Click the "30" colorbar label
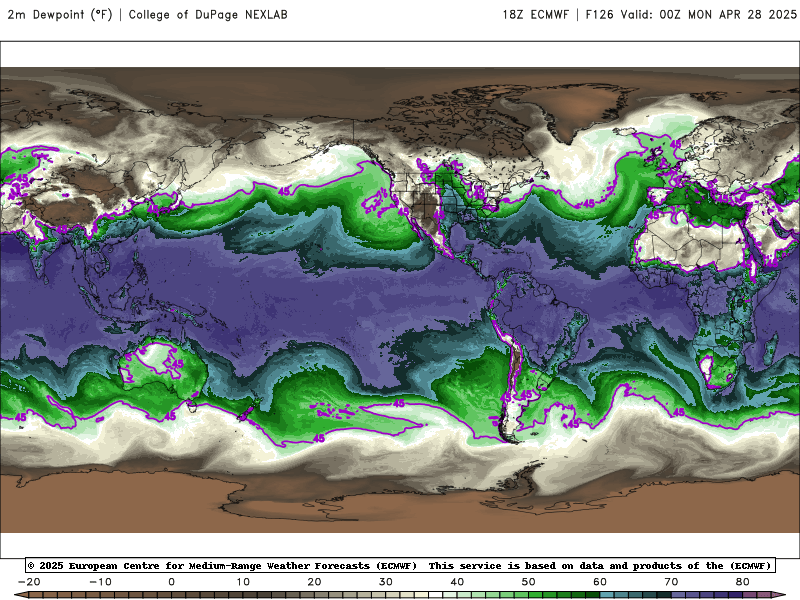This screenshot has height=600, width=800. coord(386,582)
